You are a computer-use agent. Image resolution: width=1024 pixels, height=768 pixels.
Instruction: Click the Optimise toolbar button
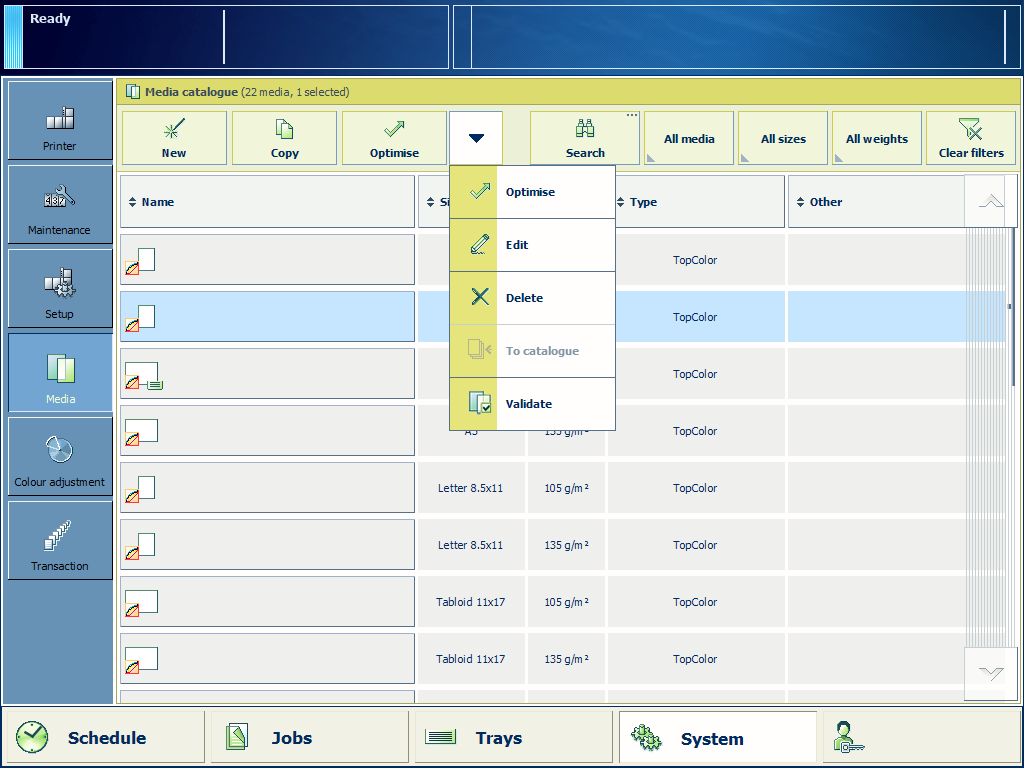(x=394, y=138)
